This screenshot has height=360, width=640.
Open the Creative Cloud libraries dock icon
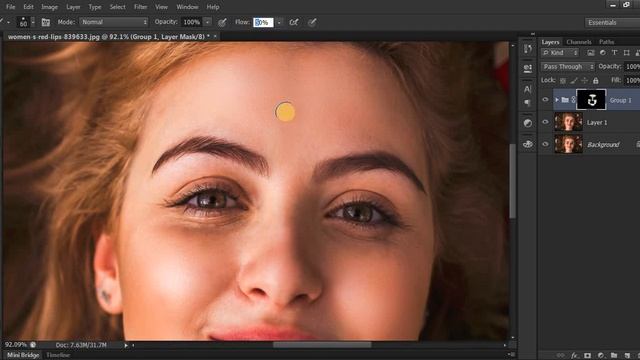pyautogui.click(x=528, y=144)
